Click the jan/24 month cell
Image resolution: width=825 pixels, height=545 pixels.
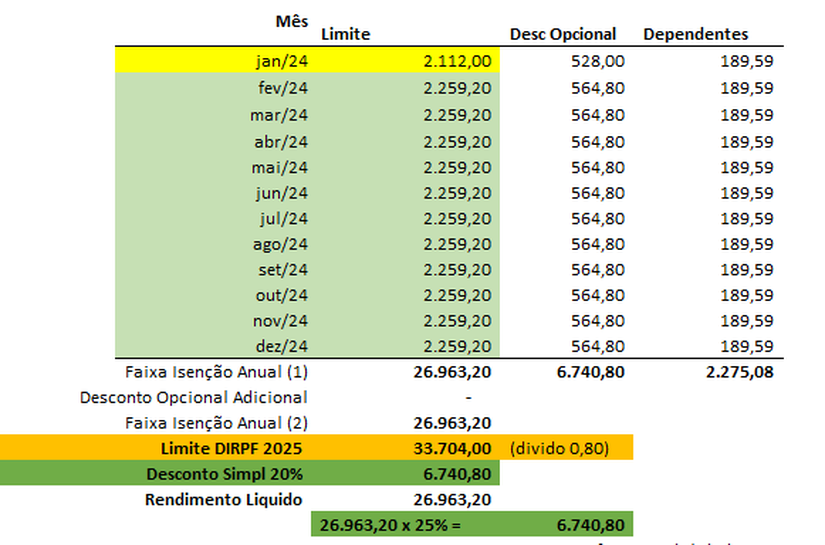point(281,61)
